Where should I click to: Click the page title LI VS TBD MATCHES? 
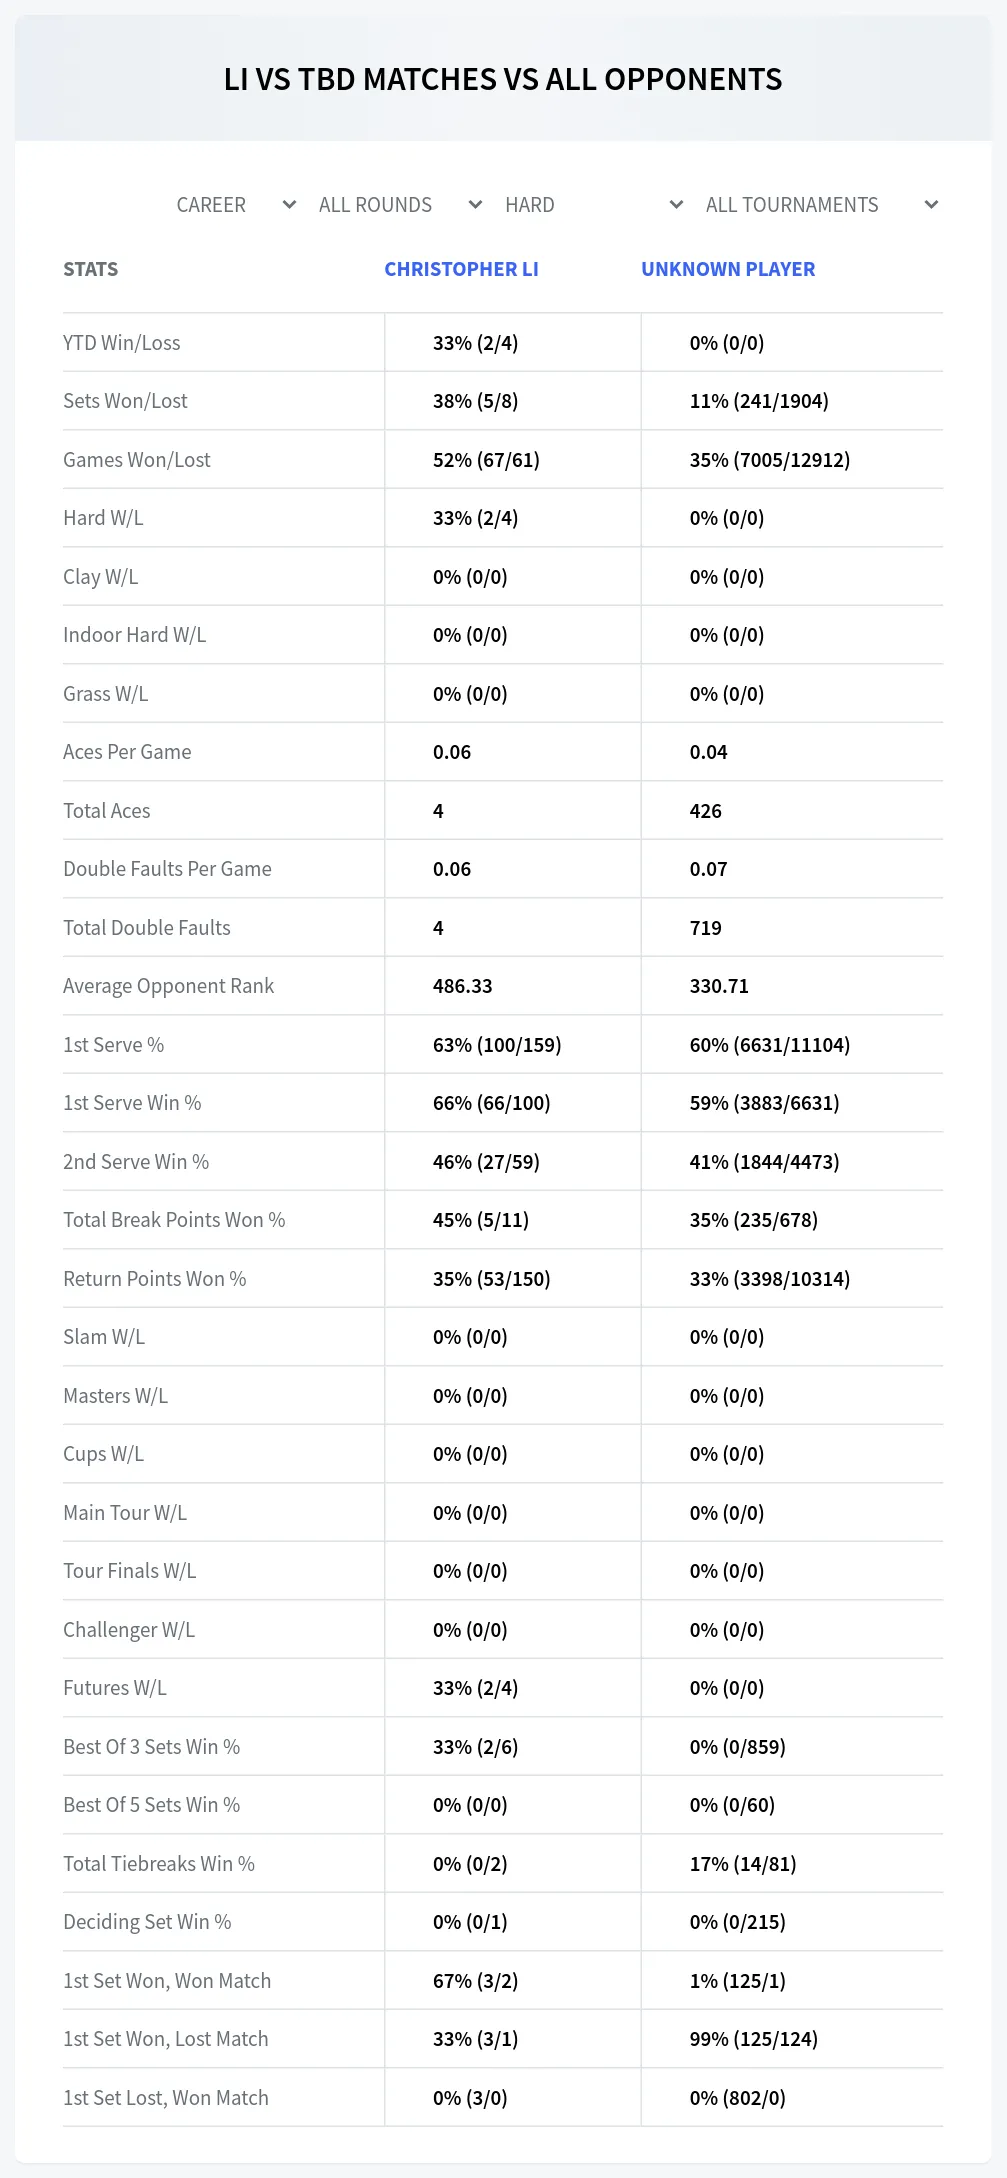coord(503,79)
